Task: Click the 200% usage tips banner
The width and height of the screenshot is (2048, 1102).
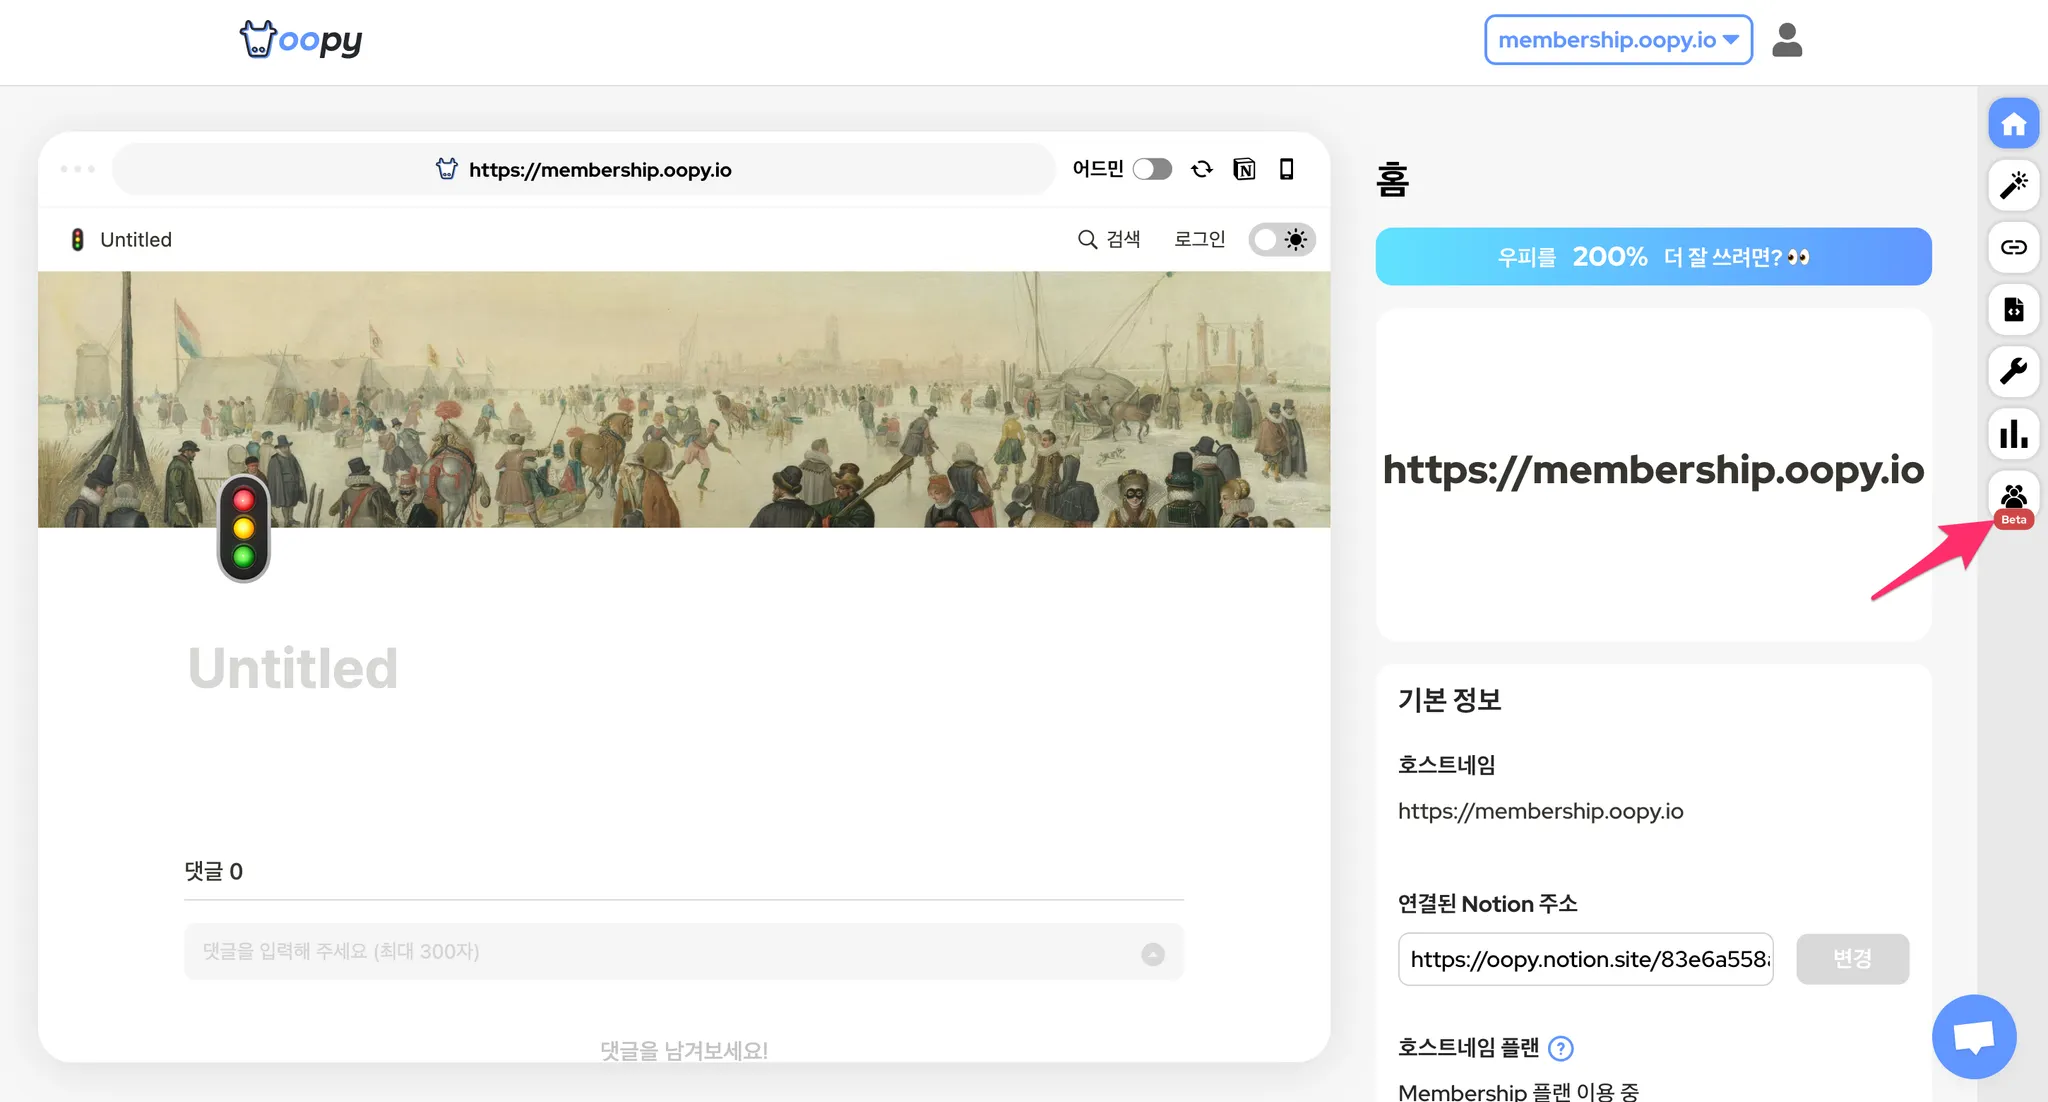Action: tap(1653, 257)
